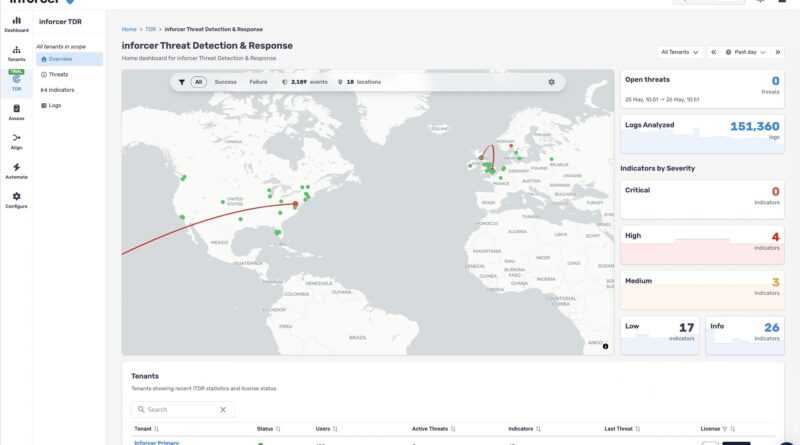Open the All Tenants dropdown

click(x=680, y=52)
